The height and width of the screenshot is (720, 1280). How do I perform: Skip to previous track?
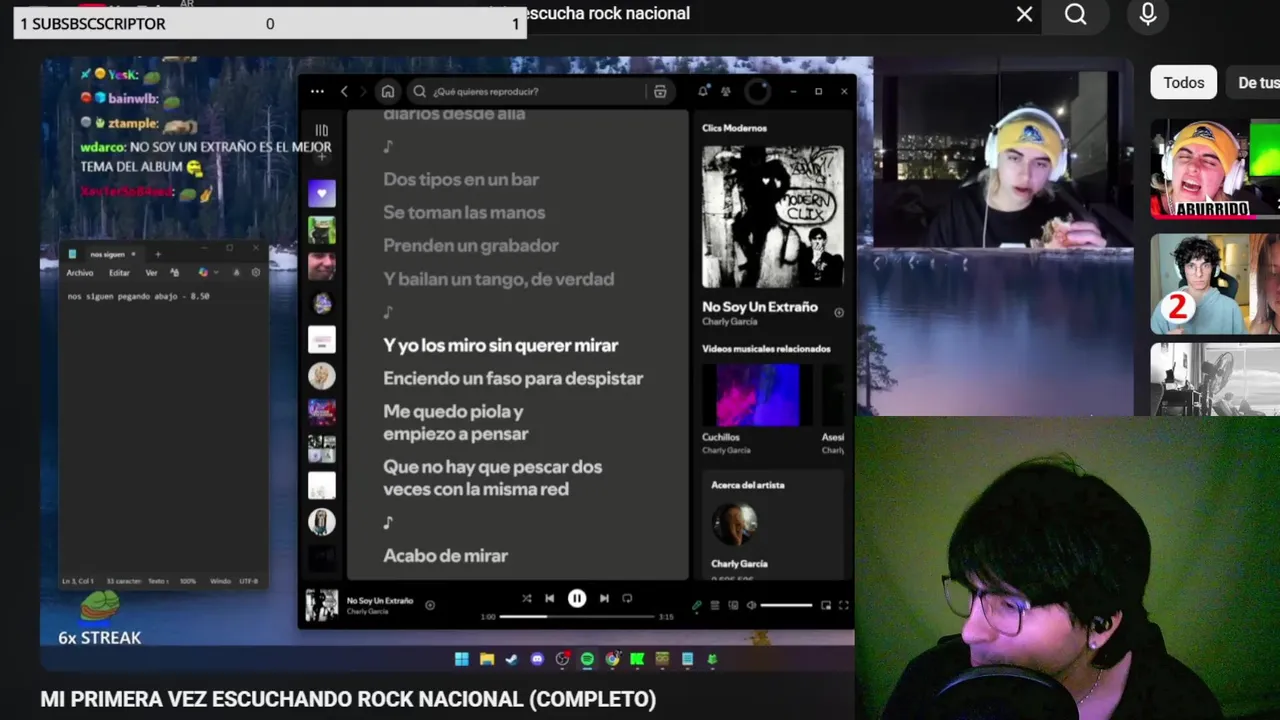click(549, 598)
